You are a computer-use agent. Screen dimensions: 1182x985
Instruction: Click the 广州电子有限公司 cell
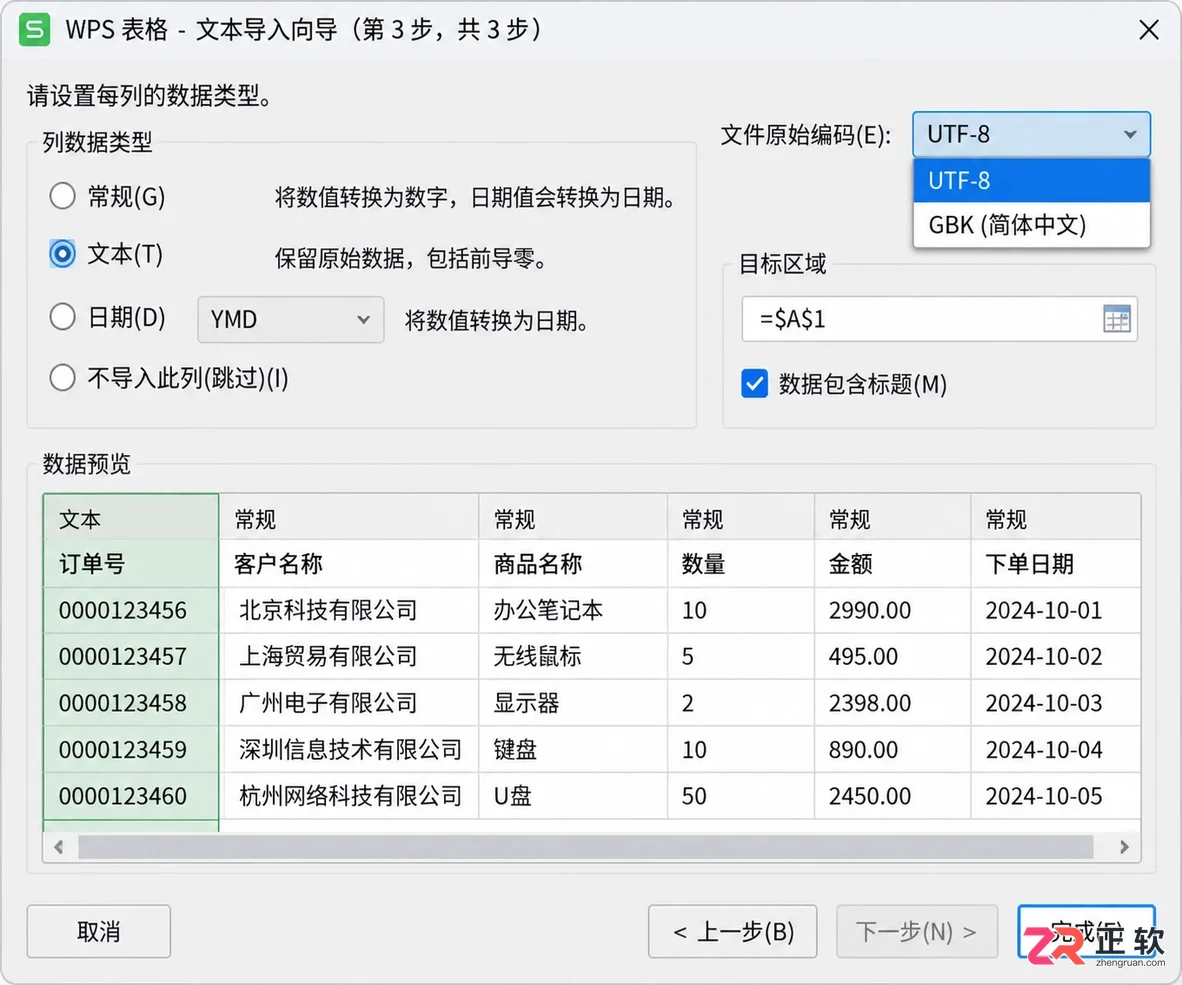pyautogui.click(x=349, y=703)
